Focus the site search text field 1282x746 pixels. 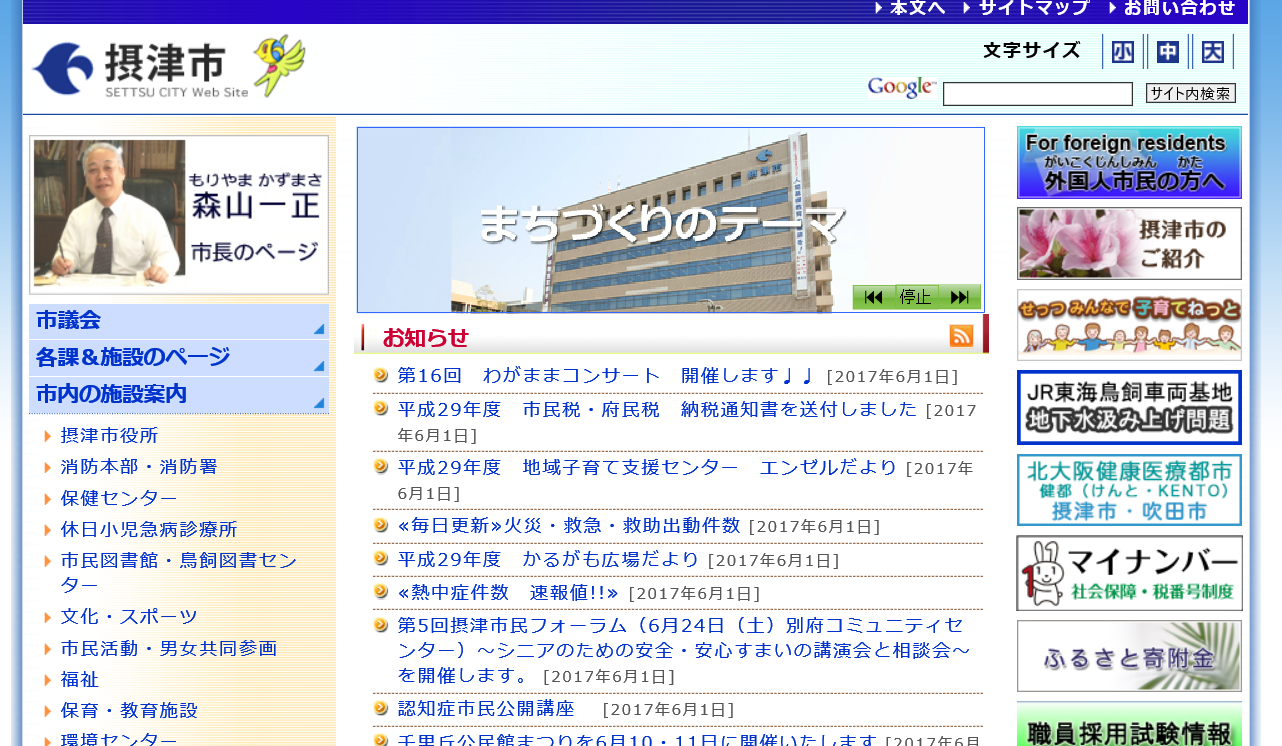pos(1038,94)
